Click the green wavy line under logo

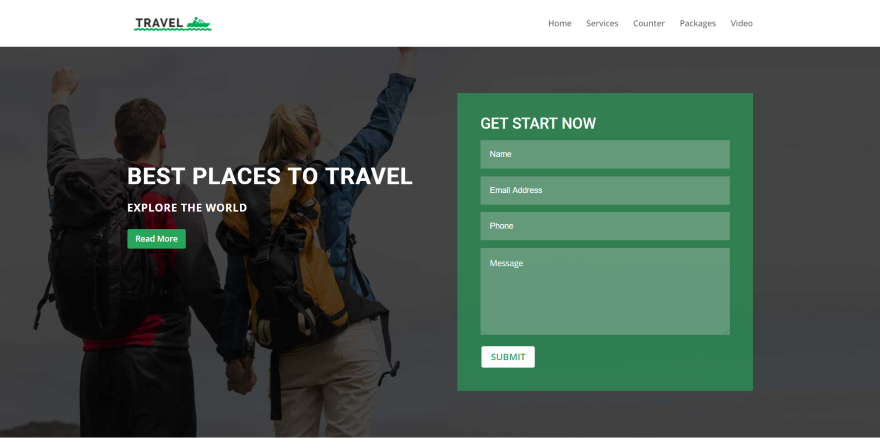click(x=173, y=30)
